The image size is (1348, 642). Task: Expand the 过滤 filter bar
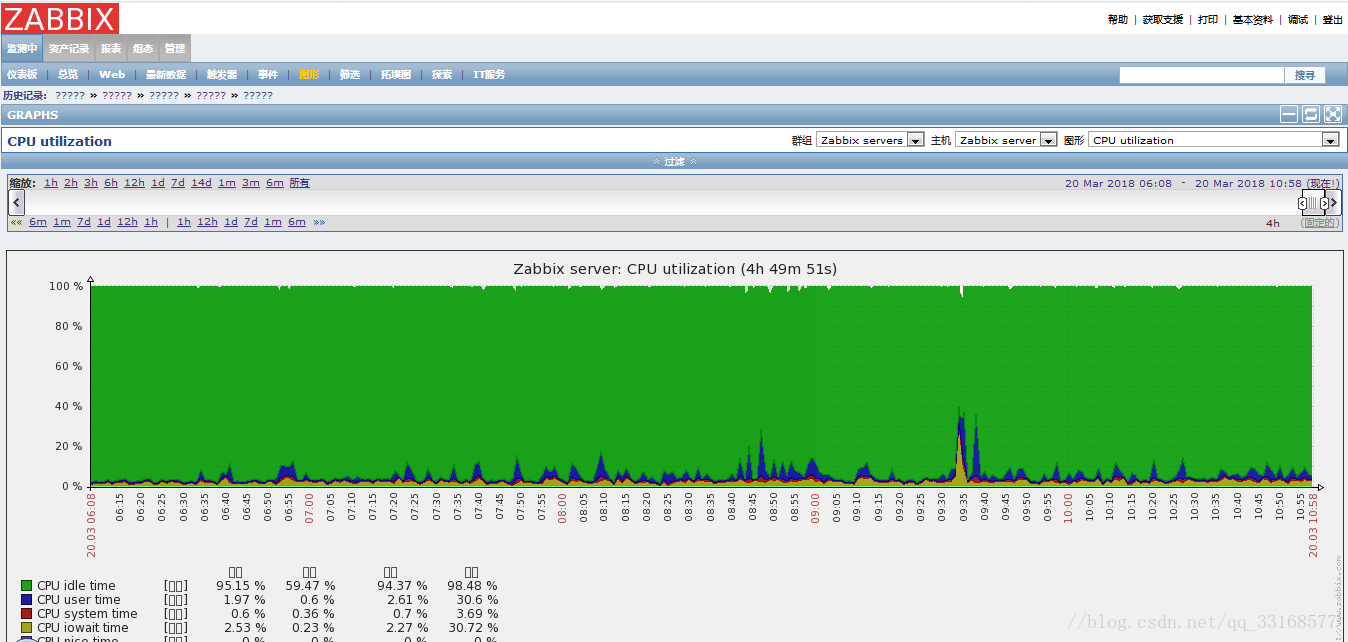click(x=674, y=161)
